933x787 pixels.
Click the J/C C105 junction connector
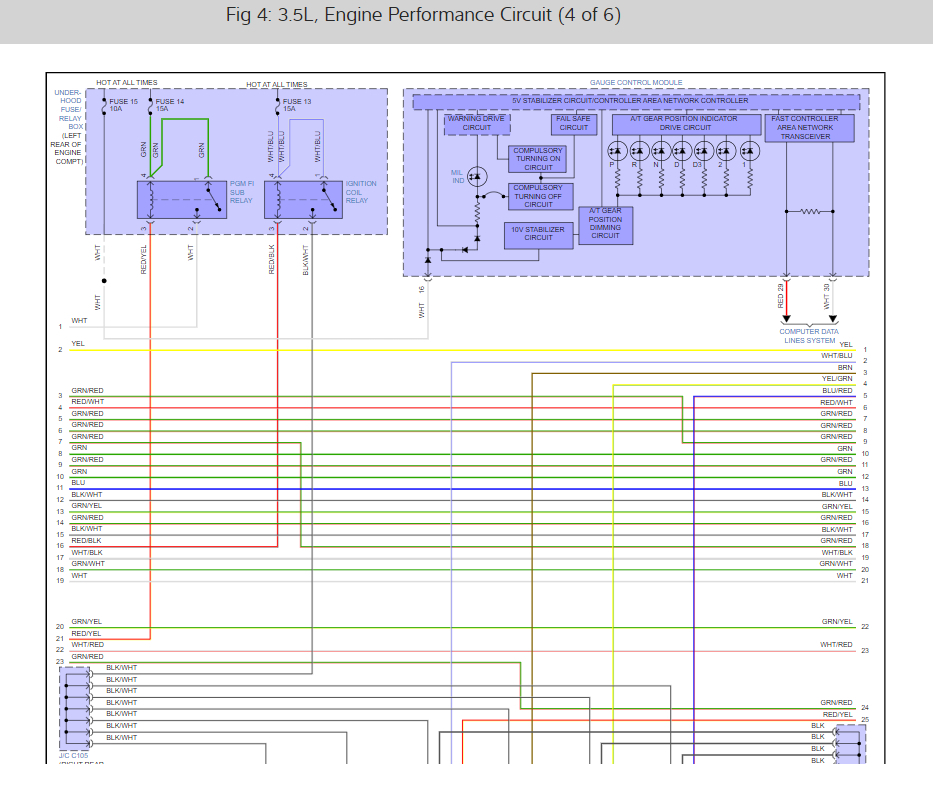click(x=75, y=709)
